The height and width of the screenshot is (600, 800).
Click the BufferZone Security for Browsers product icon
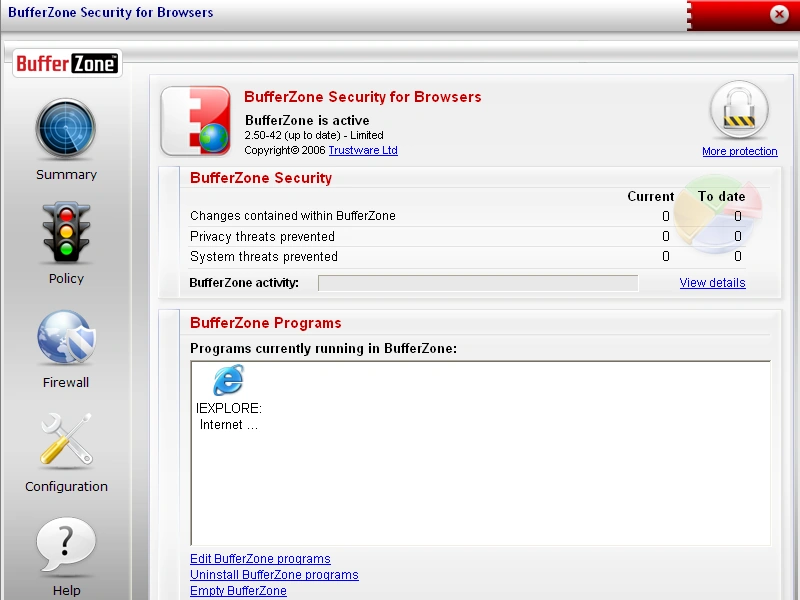click(x=196, y=121)
